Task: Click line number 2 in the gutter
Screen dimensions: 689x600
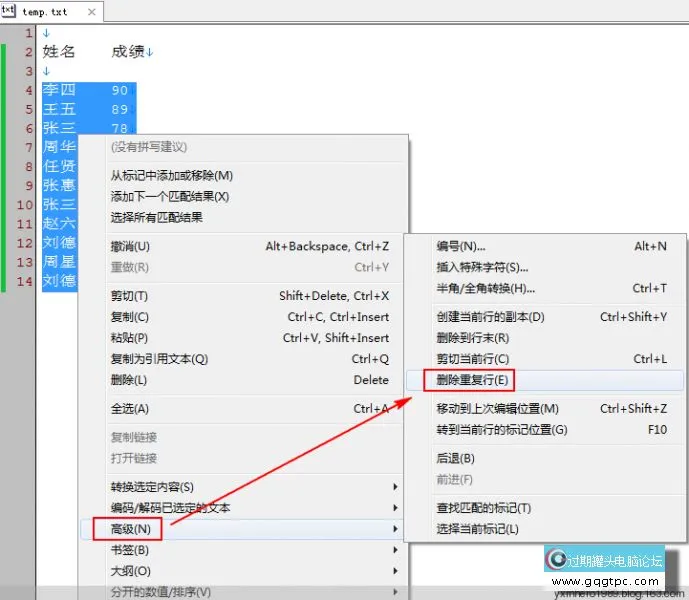Action: (x=29, y=52)
